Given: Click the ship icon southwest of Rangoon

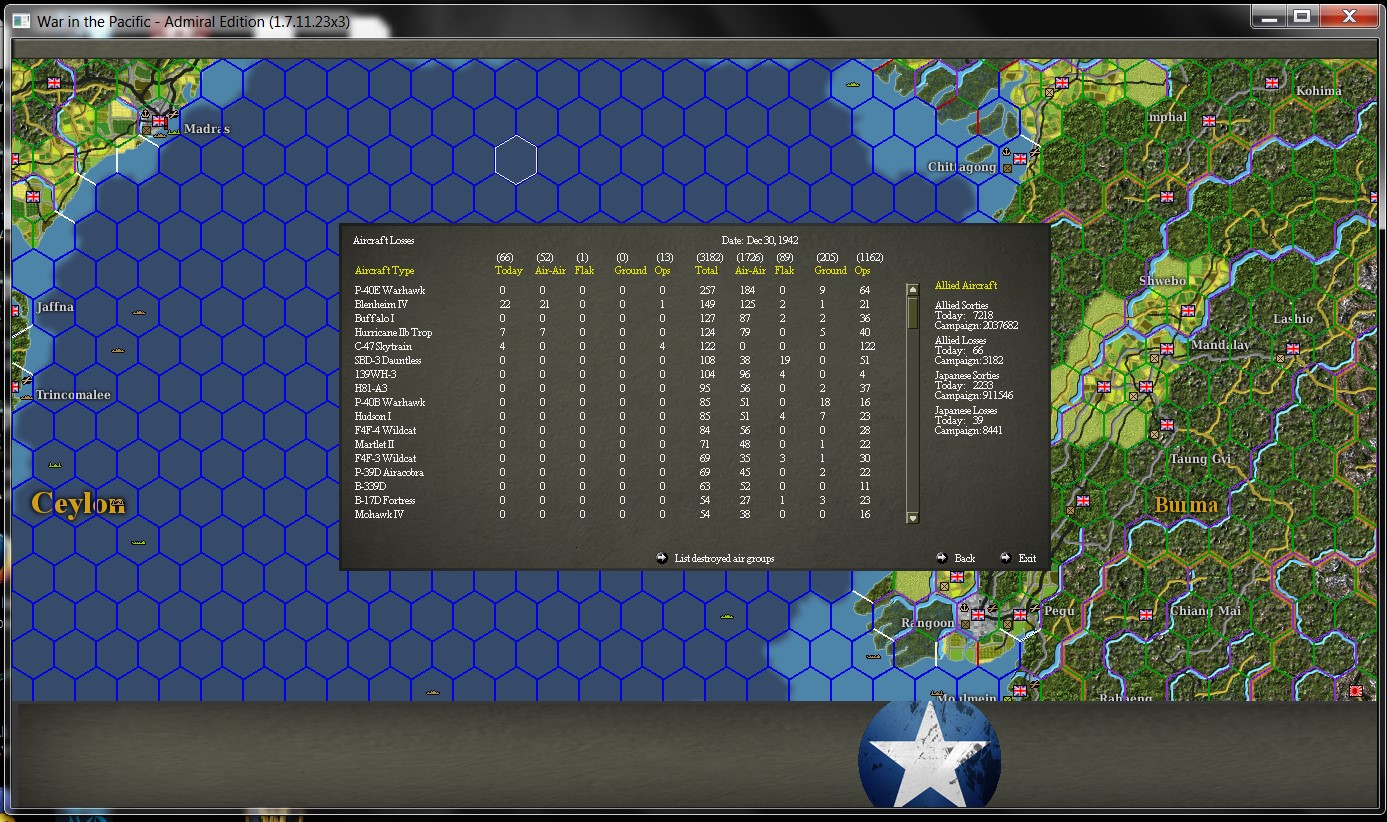Looking at the screenshot, I should [x=873, y=658].
